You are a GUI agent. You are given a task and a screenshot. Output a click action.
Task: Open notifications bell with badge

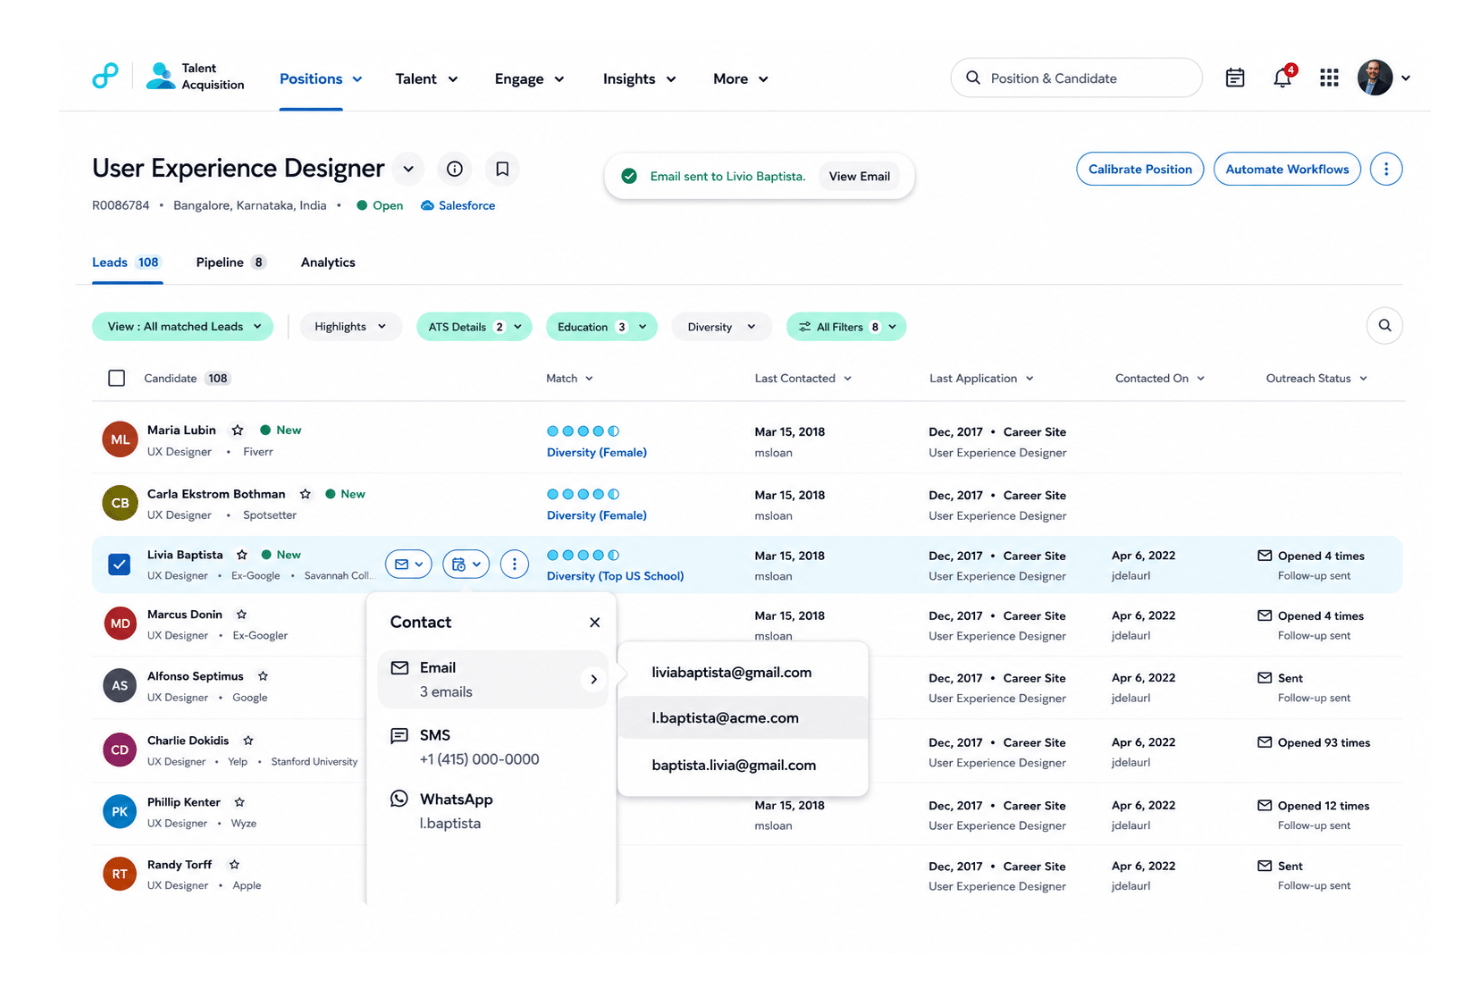pyautogui.click(x=1283, y=77)
